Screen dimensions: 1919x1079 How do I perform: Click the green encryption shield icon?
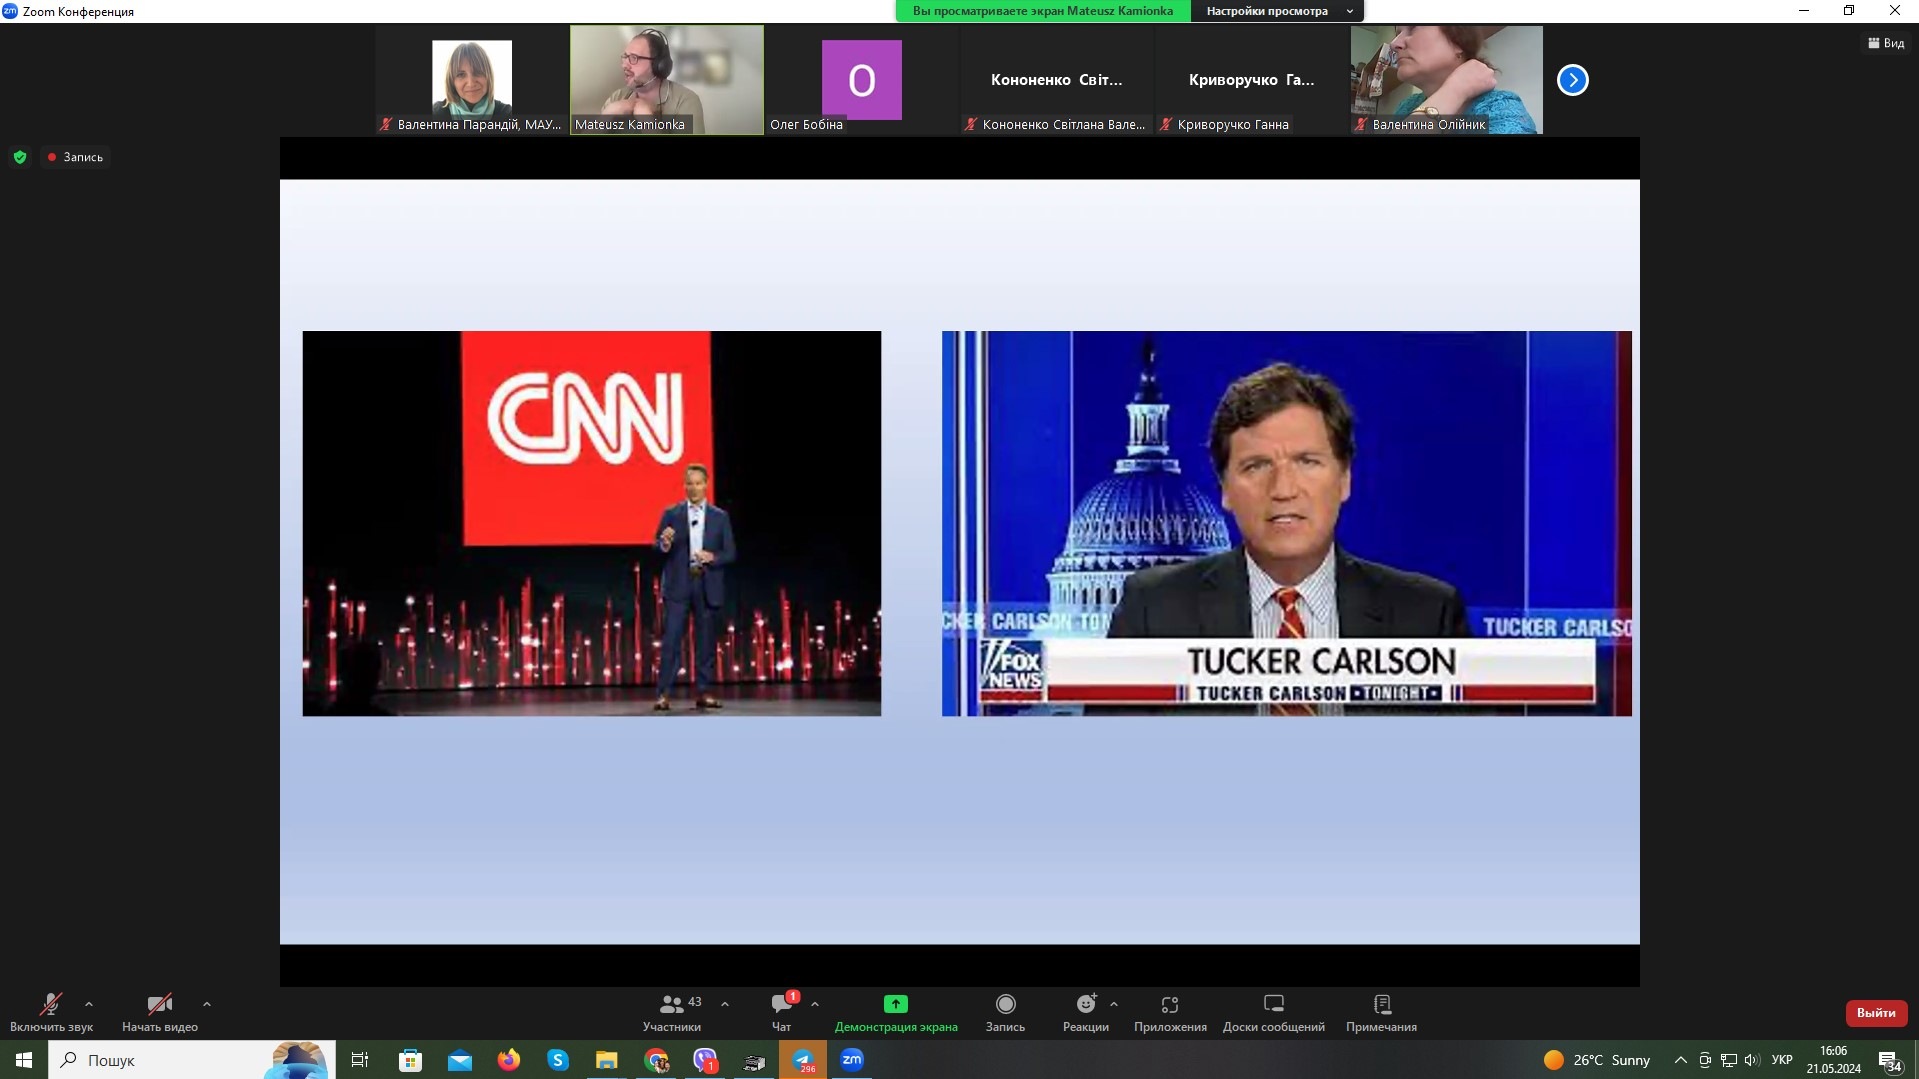coord(20,157)
